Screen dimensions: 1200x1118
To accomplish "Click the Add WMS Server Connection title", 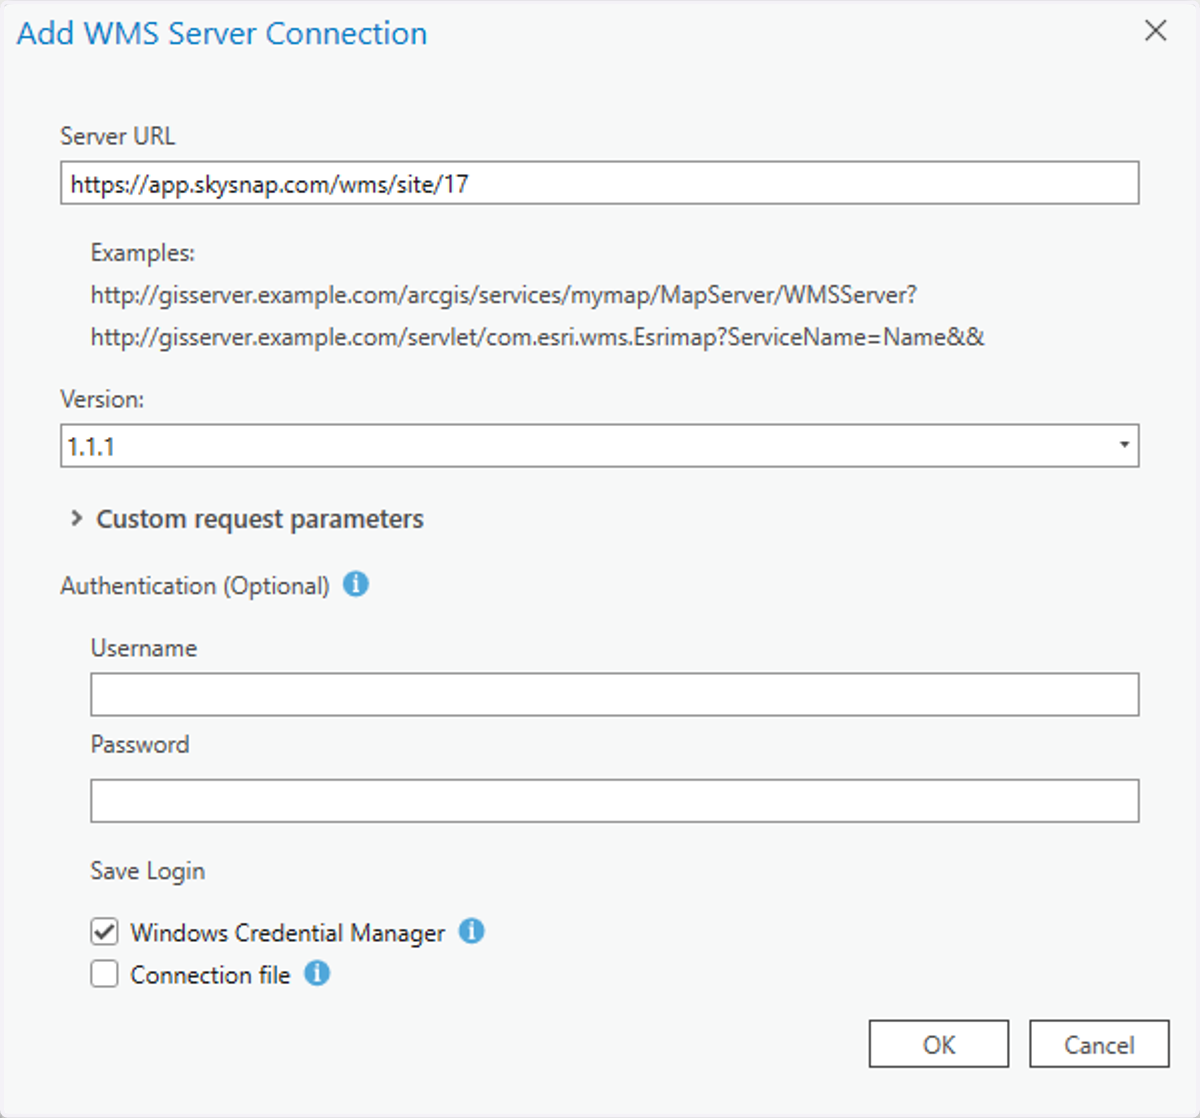I will [x=222, y=33].
